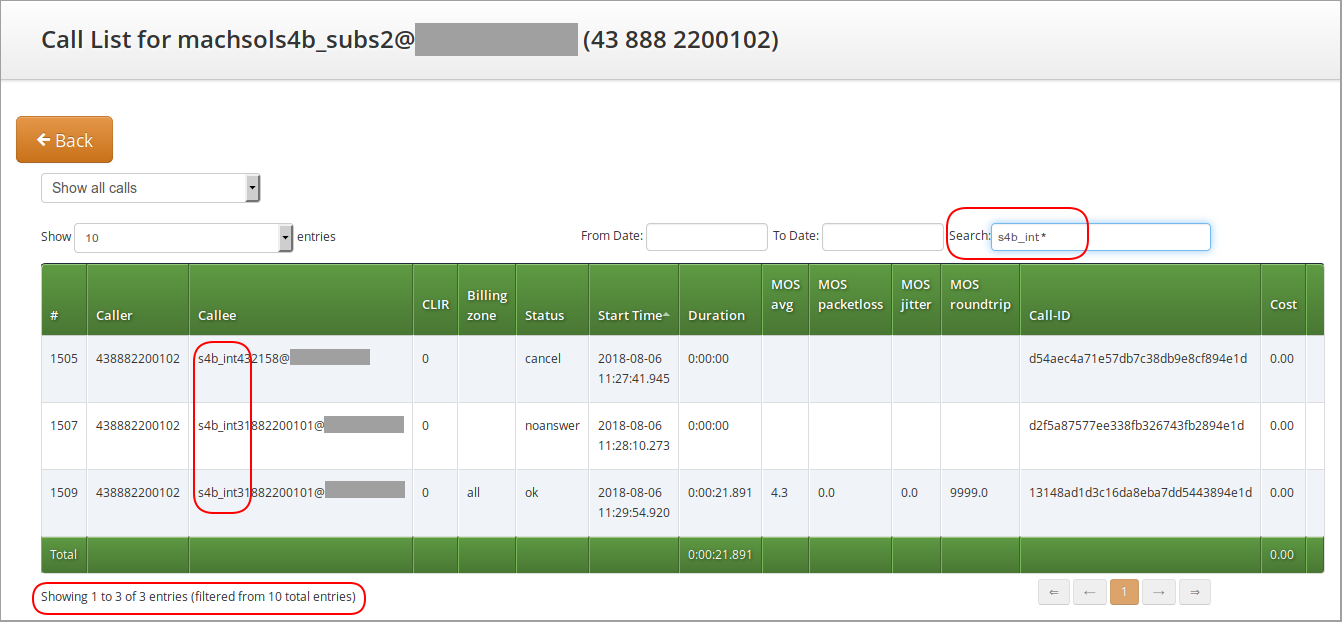Click inside the Search box containing s4b_int*
The height and width of the screenshot is (622, 1342).
point(1100,237)
